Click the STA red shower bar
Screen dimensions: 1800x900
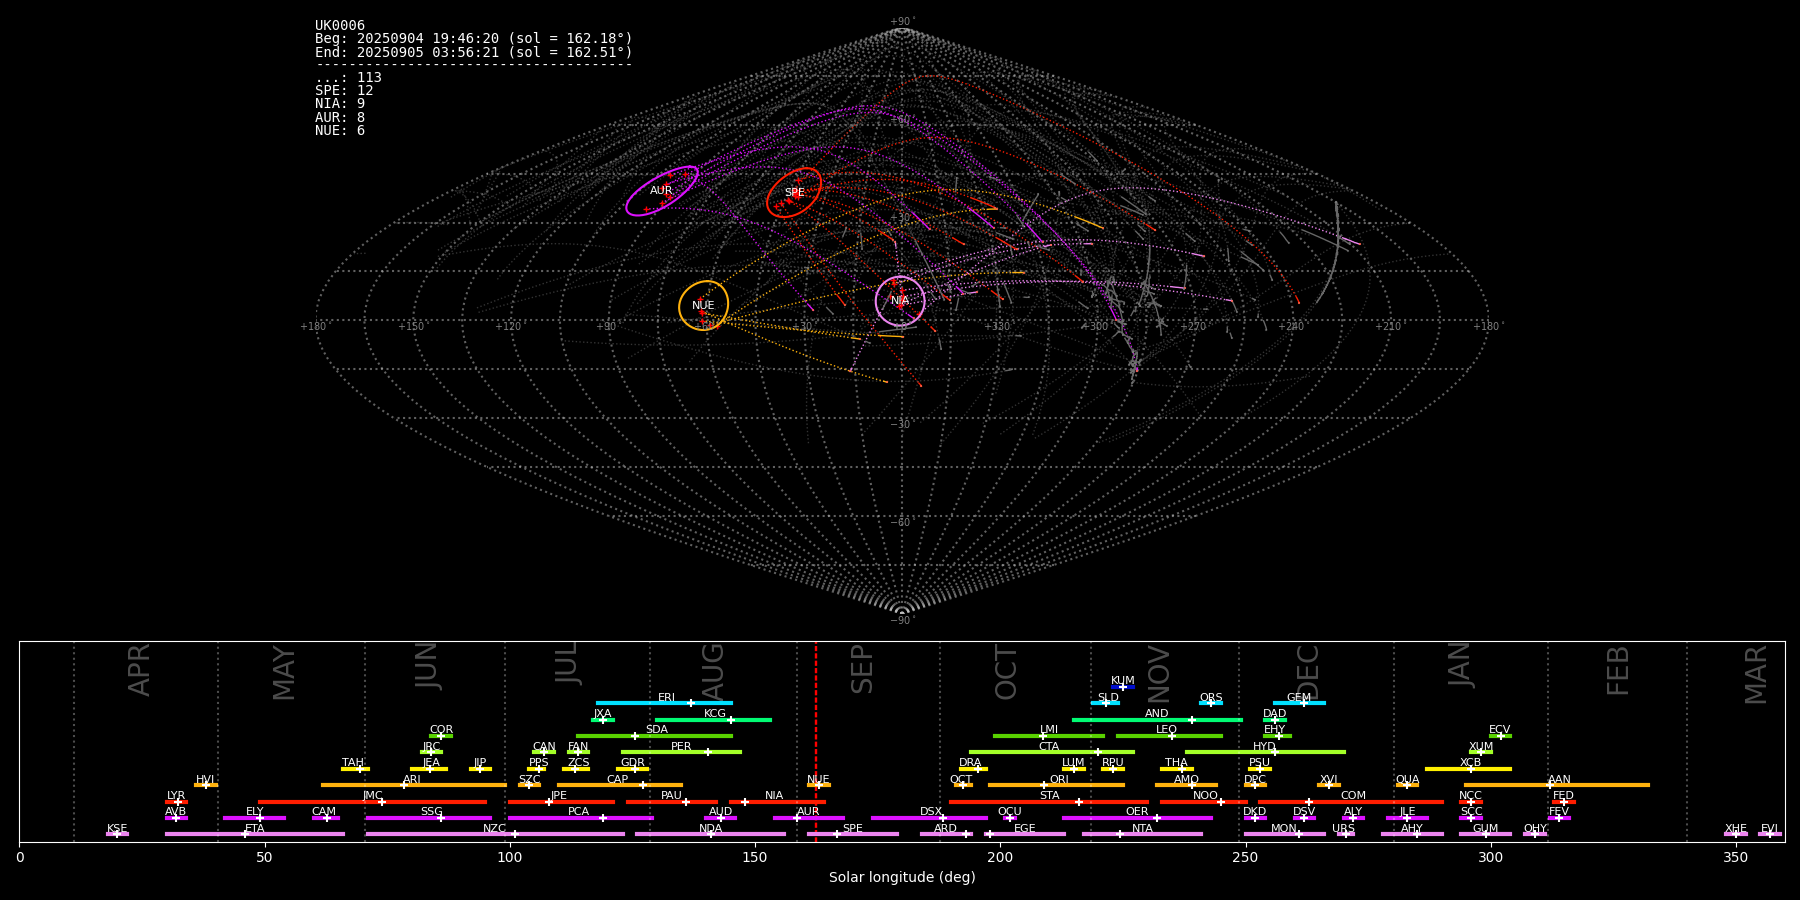click(x=1049, y=802)
